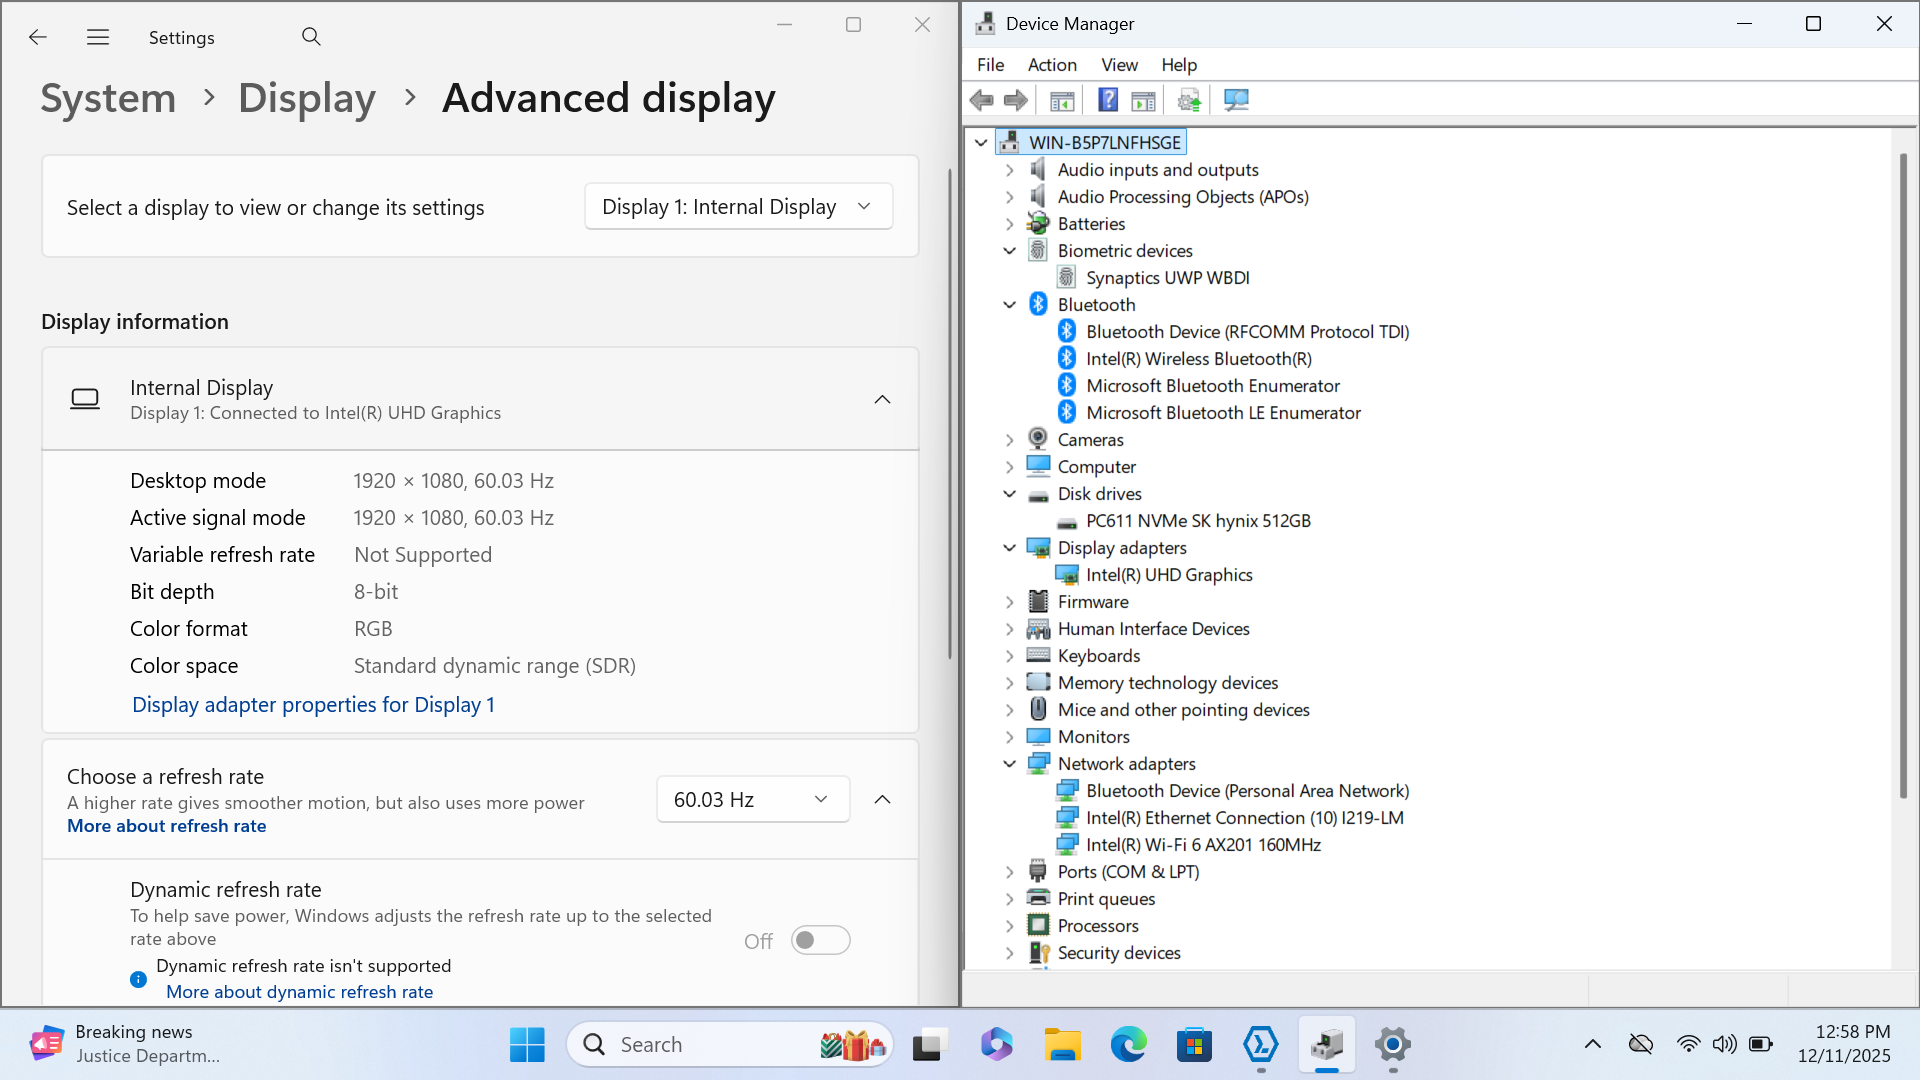Open Microsoft Store from the taskbar
The height and width of the screenshot is (1080, 1920).
(1194, 1045)
